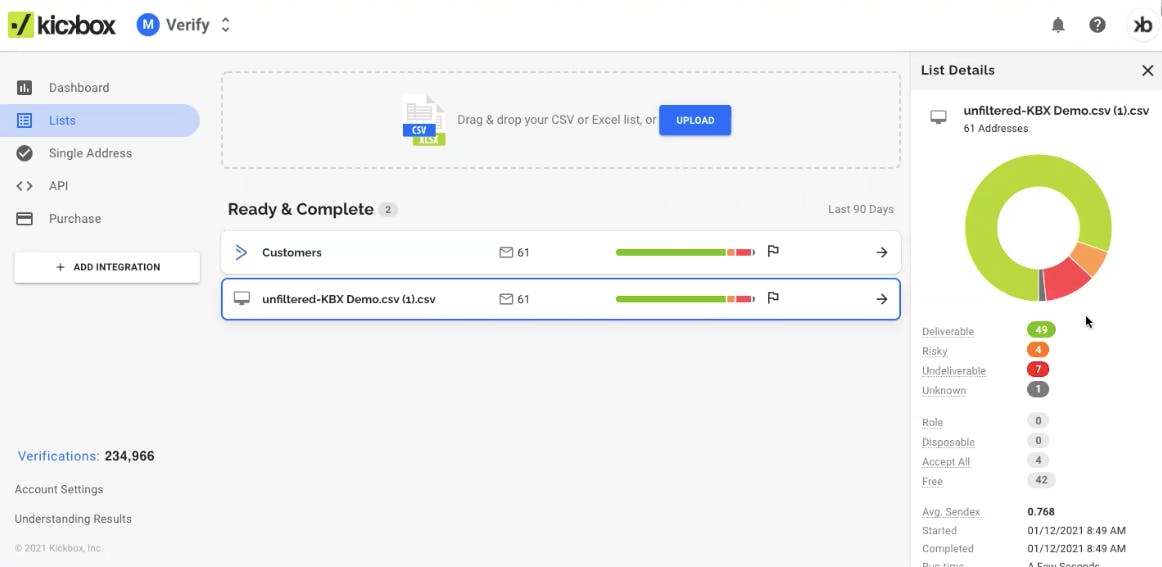Screen dimensions: 1162x567
Task: Click the Unknown label
Action: click(x=944, y=391)
